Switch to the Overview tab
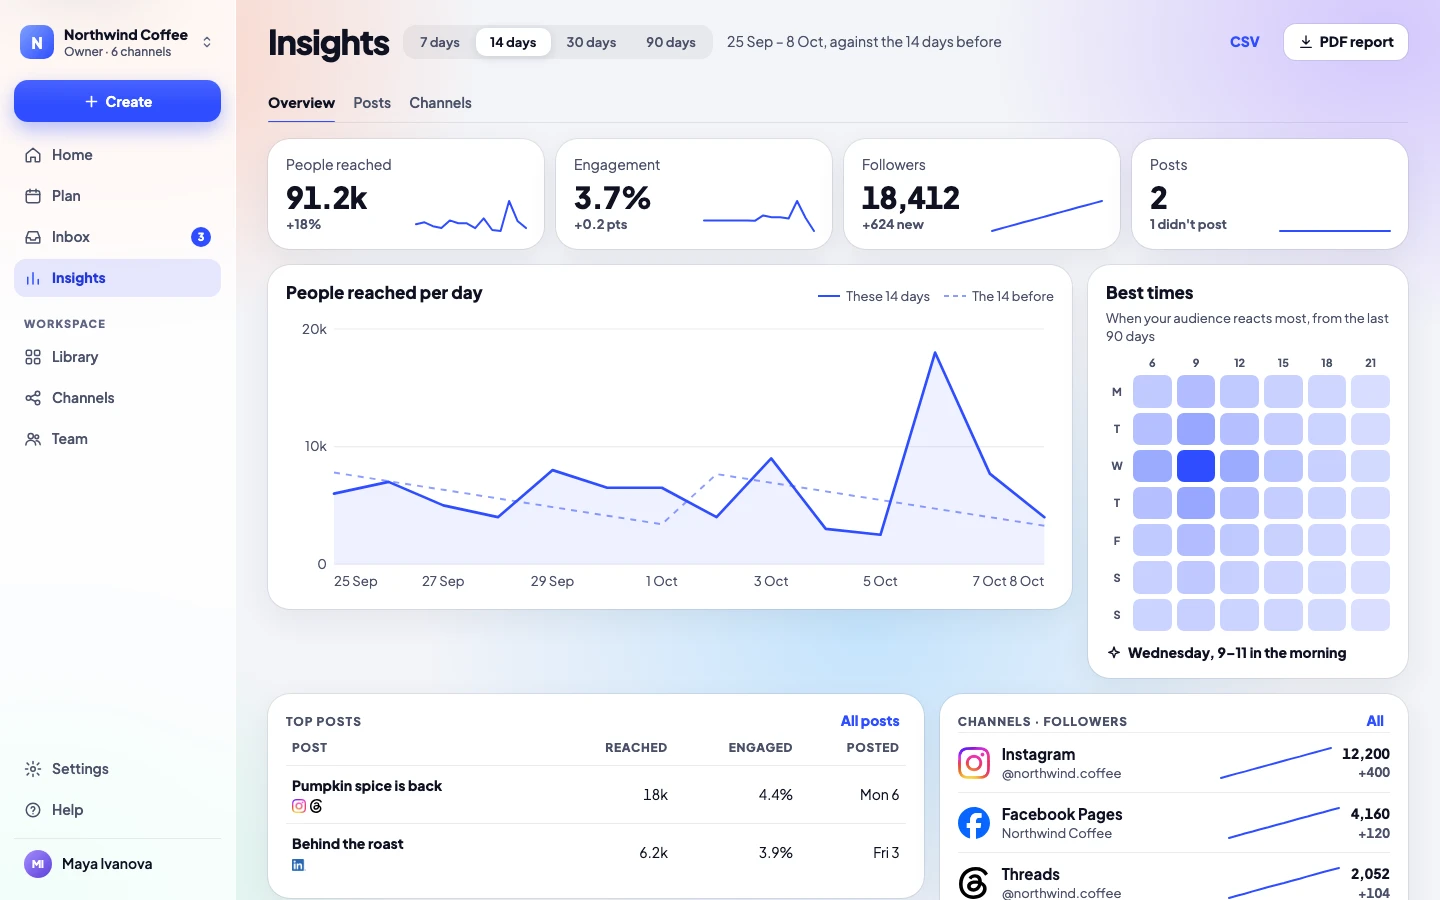 click(x=301, y=103)
